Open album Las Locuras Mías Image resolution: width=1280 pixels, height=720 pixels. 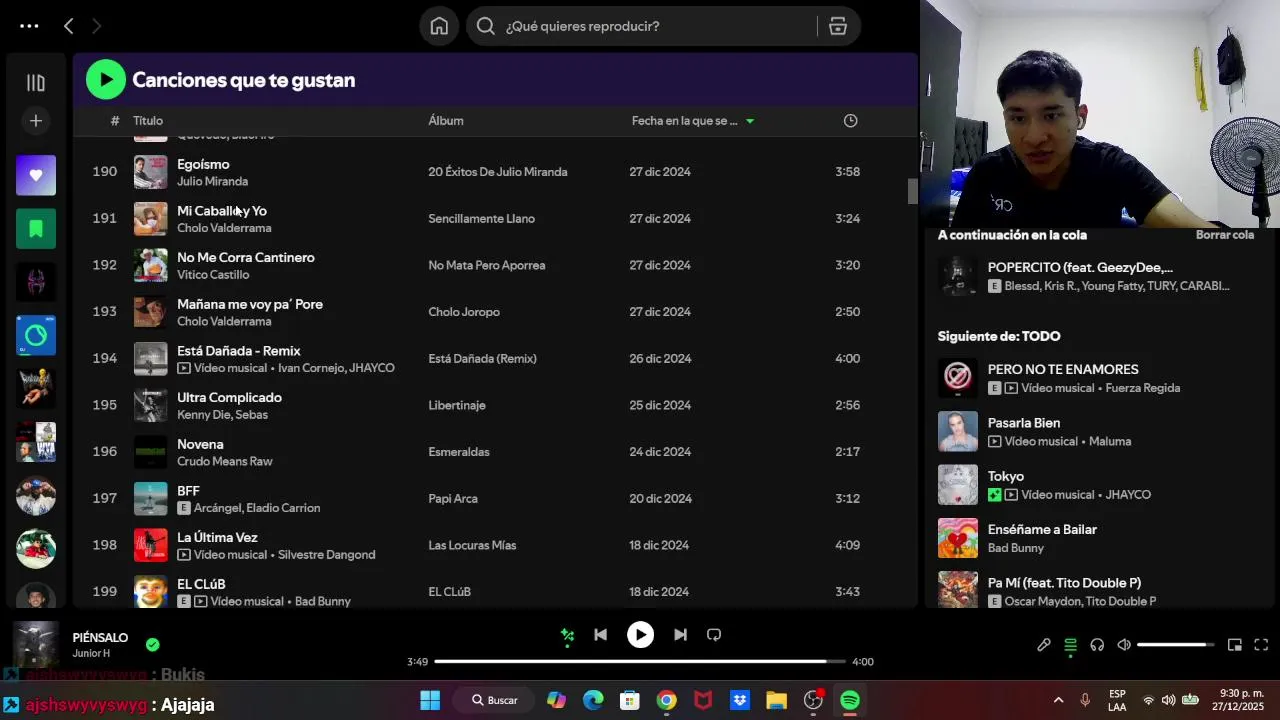point(472,545)
